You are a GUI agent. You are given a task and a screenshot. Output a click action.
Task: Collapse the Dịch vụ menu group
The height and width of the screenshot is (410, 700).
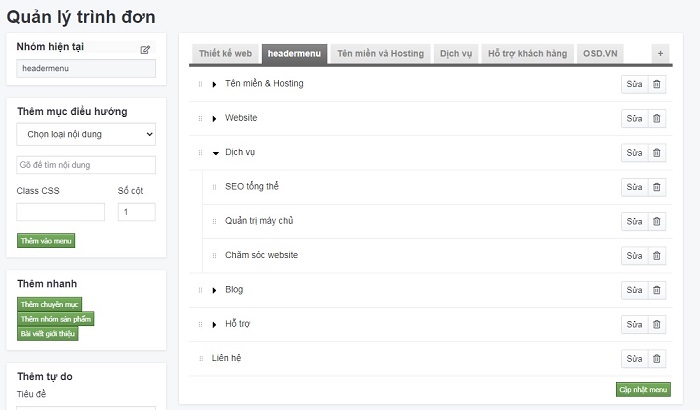[215, 153]
